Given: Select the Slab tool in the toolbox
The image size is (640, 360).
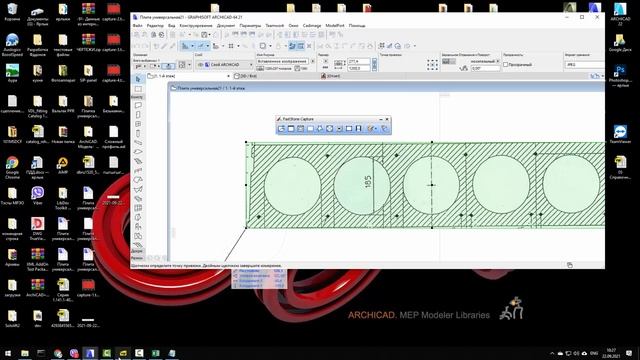Looking at the screenshot, I should 138,151.
